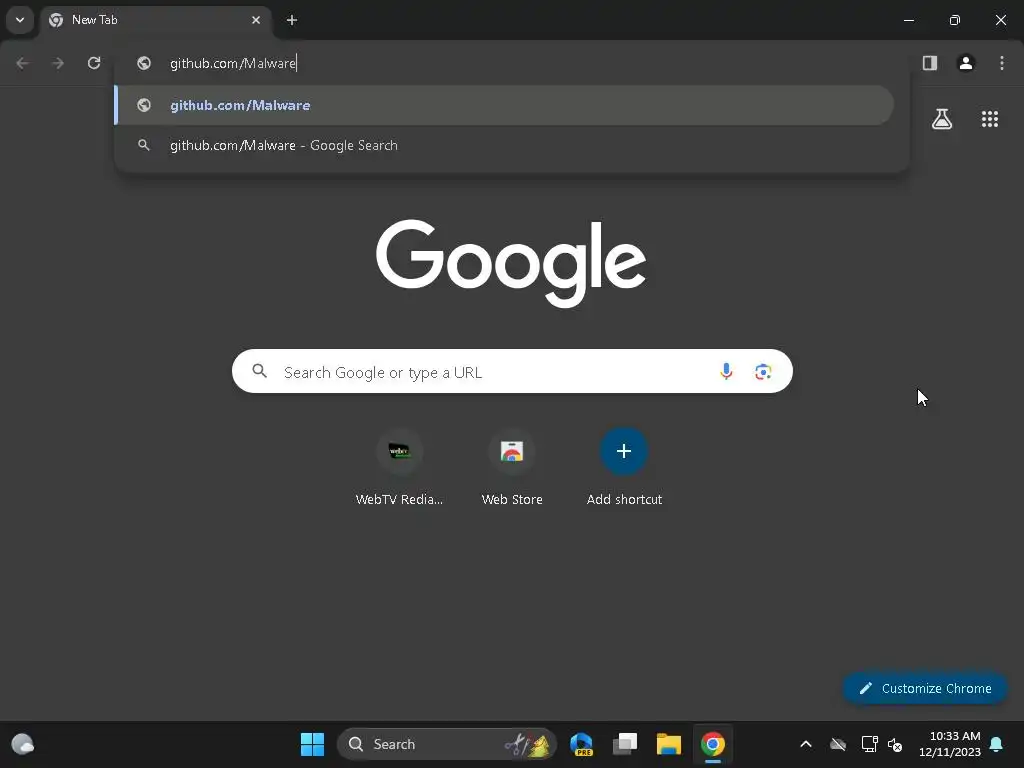Click the taskbar Search box
Viewport: 1024px width, 768px height.
point(447,744)
